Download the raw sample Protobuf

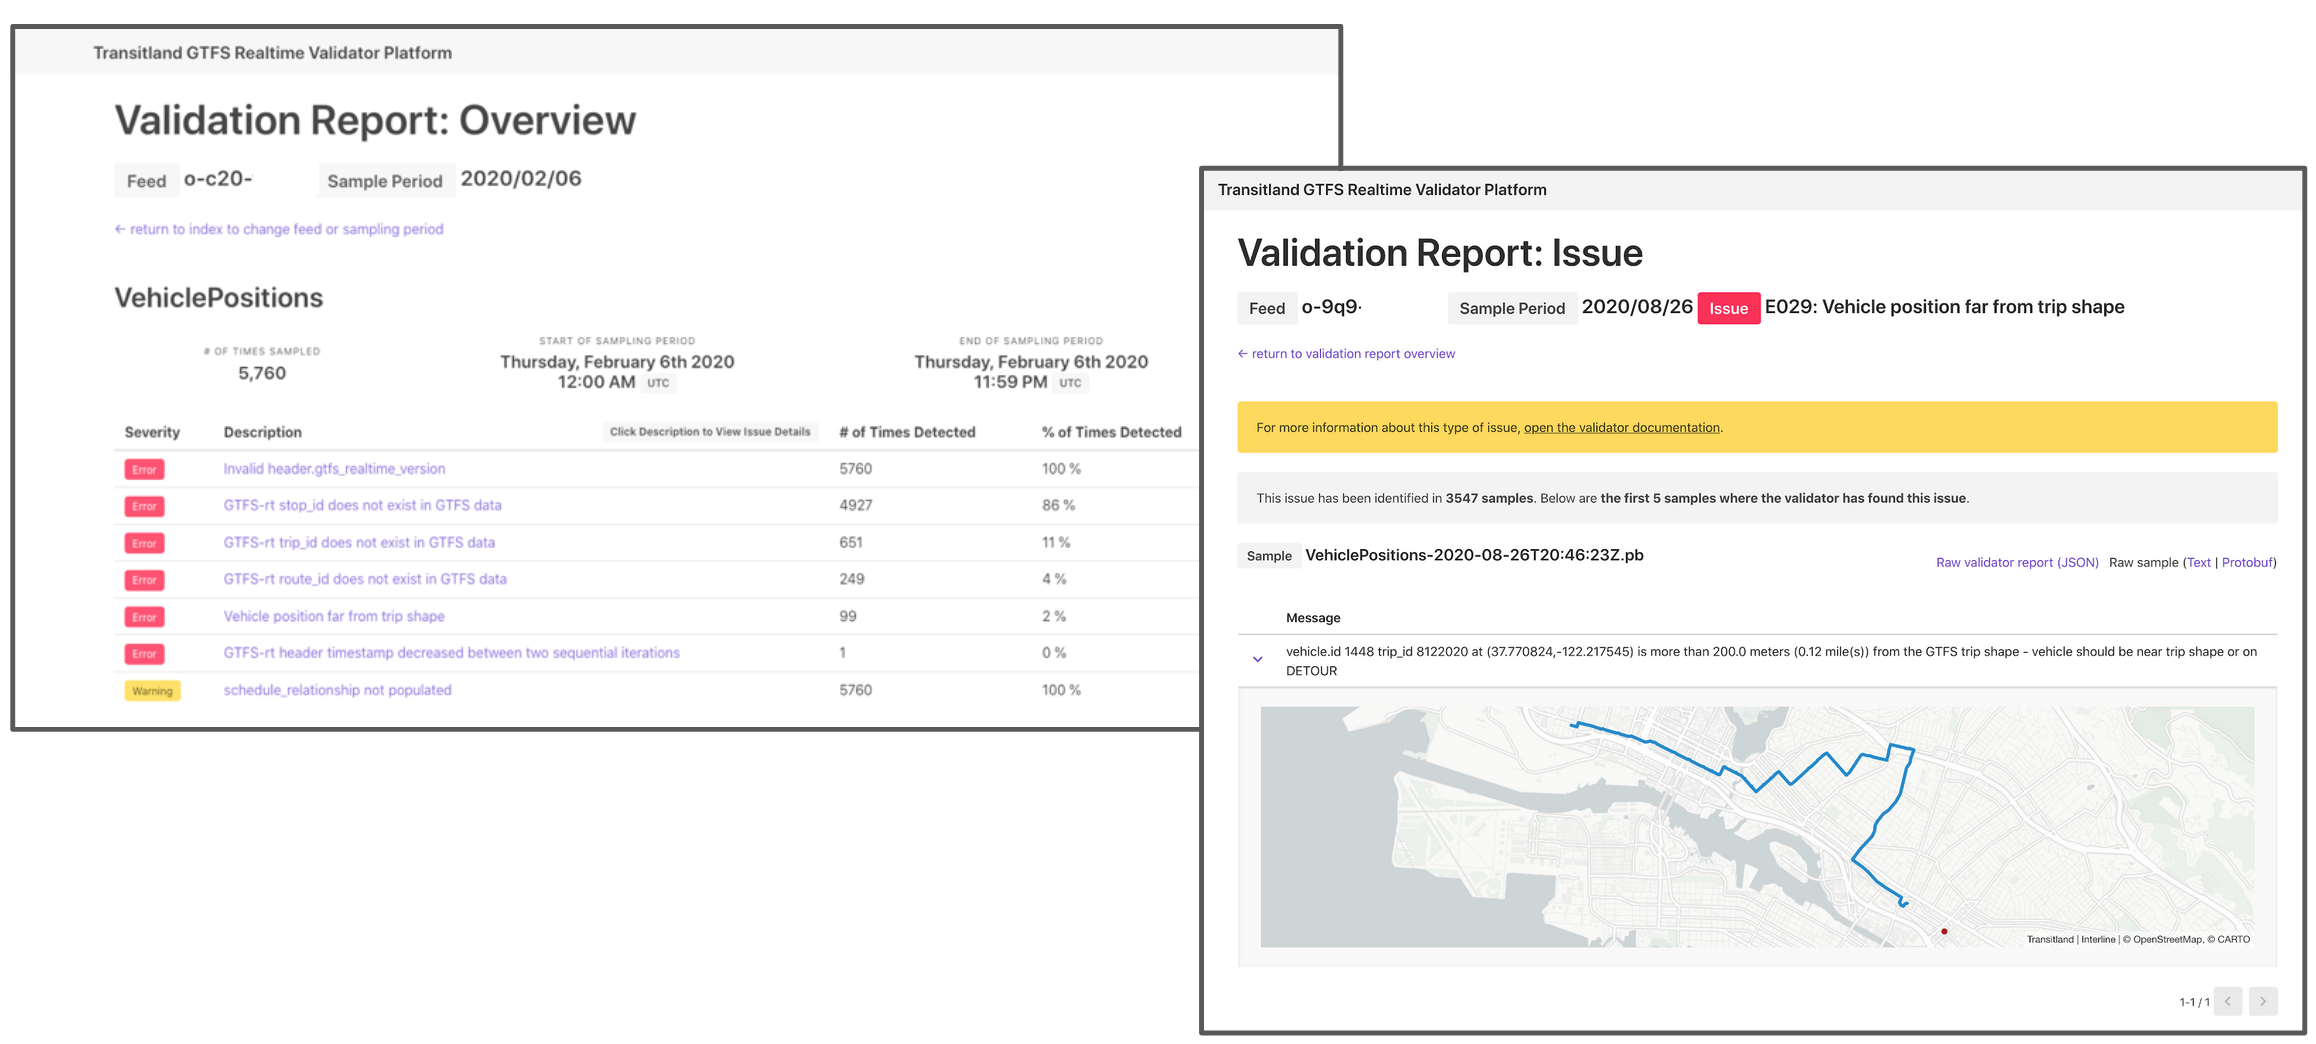[2247, 562]
